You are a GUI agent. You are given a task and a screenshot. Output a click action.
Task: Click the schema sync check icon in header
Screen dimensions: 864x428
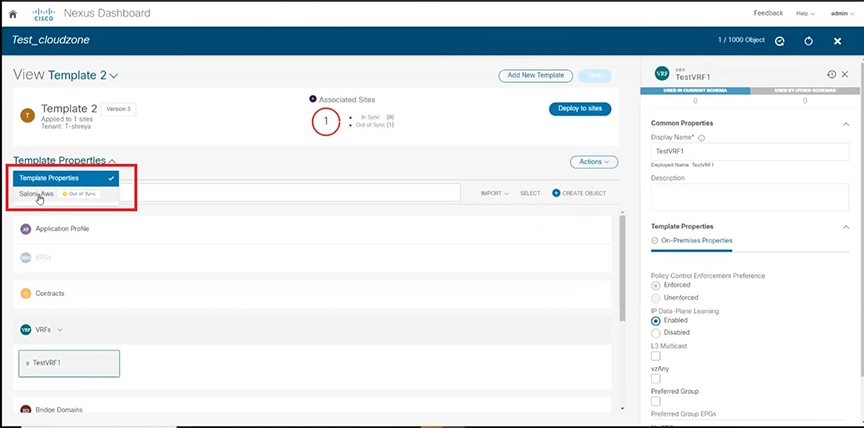[x=779, y=41]
